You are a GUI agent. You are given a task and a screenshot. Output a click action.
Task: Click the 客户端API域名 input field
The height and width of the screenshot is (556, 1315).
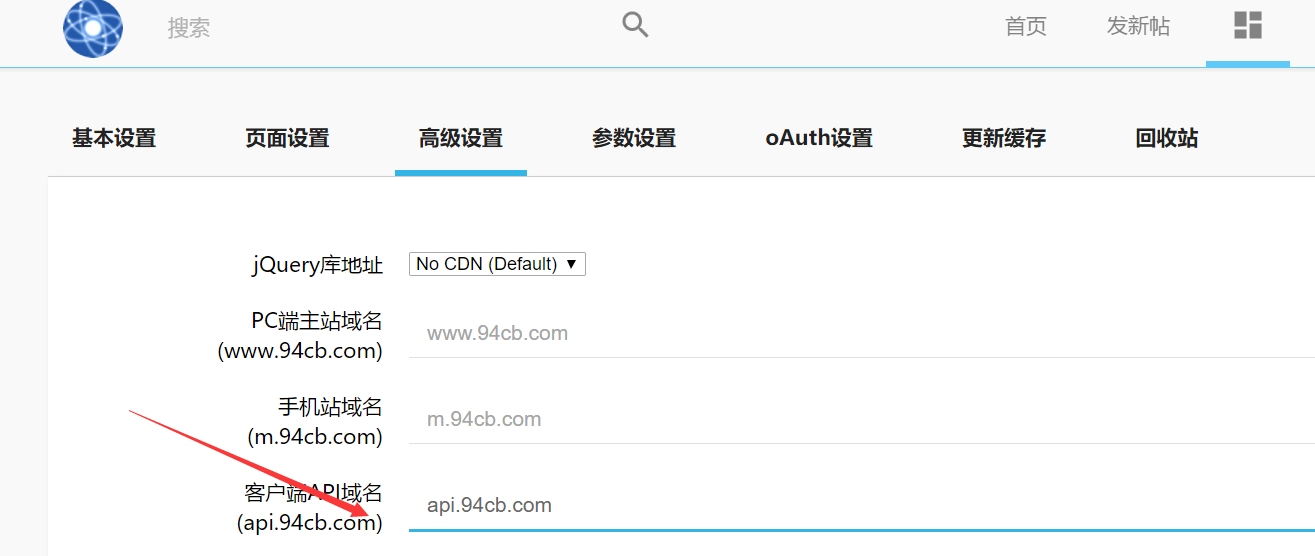tap(862, 505)
